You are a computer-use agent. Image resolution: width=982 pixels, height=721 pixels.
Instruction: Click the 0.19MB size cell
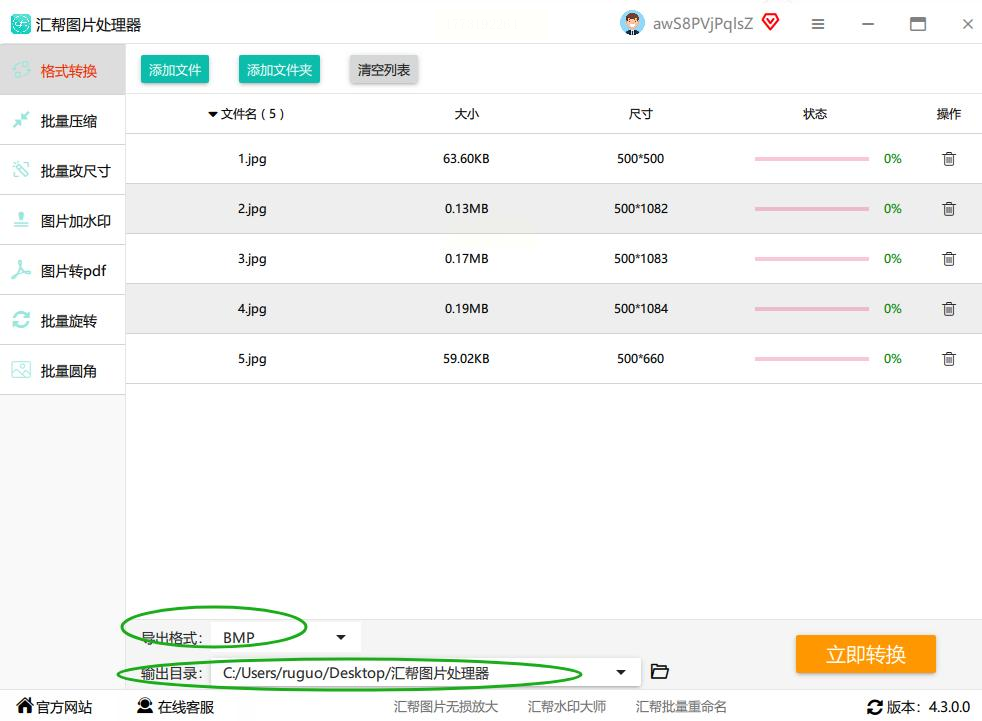(467, 309)
